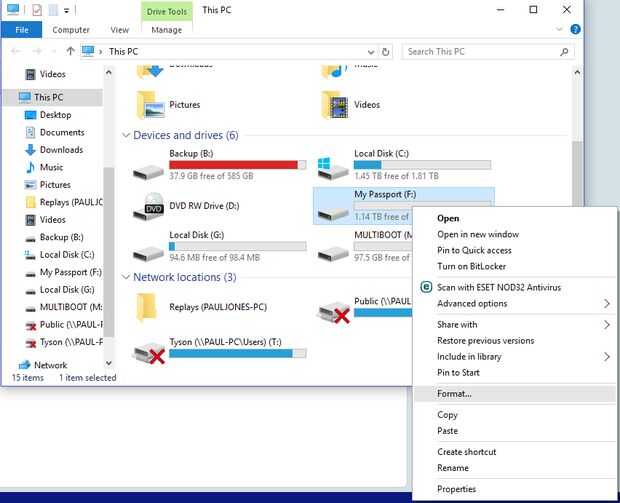Open Desktop in the navigation pane
Screen dimensions: 620x503
55,115
